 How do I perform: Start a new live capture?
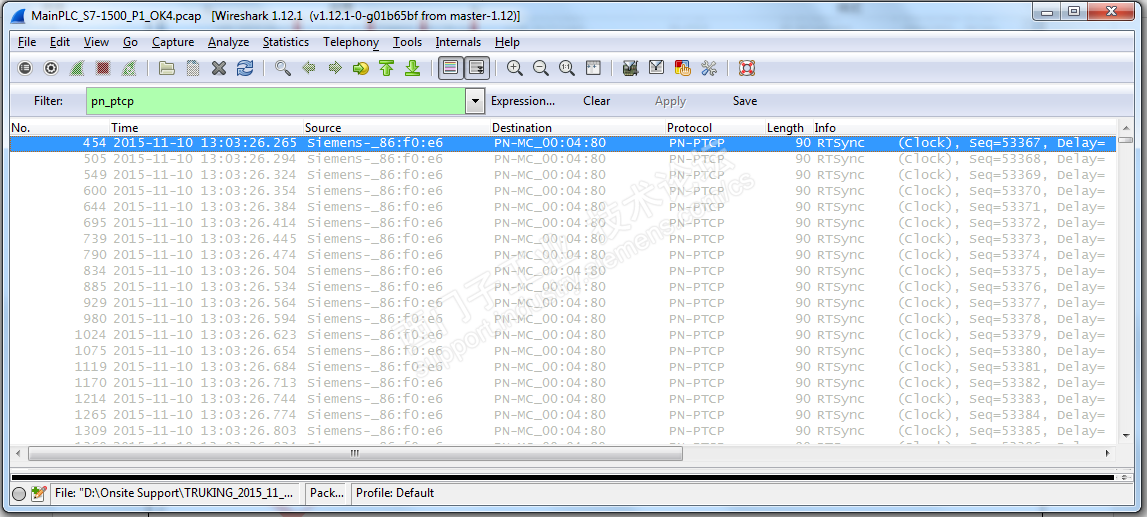click(77, 68)
